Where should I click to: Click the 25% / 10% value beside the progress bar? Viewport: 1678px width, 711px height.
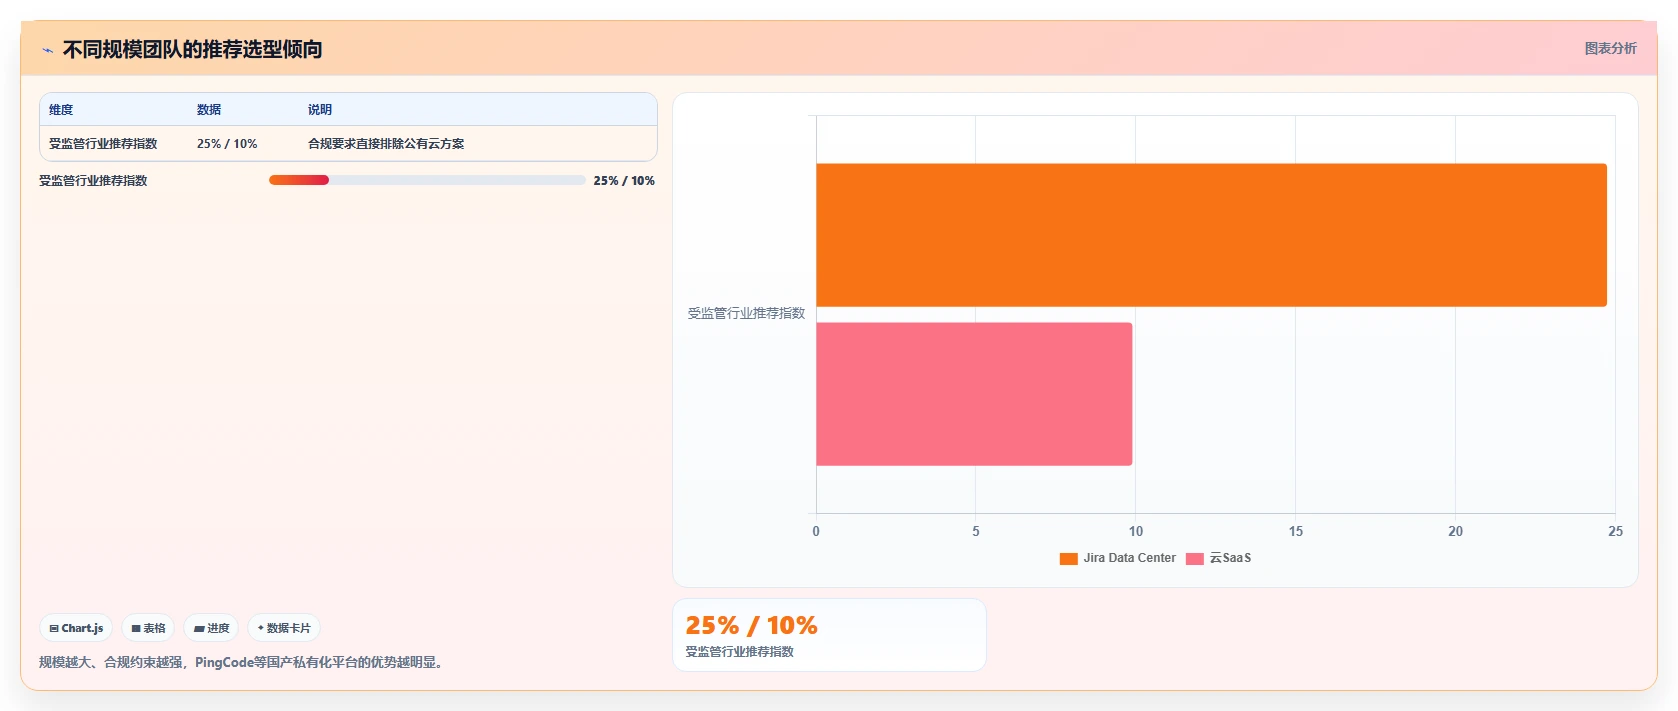(x=624, y=181)
